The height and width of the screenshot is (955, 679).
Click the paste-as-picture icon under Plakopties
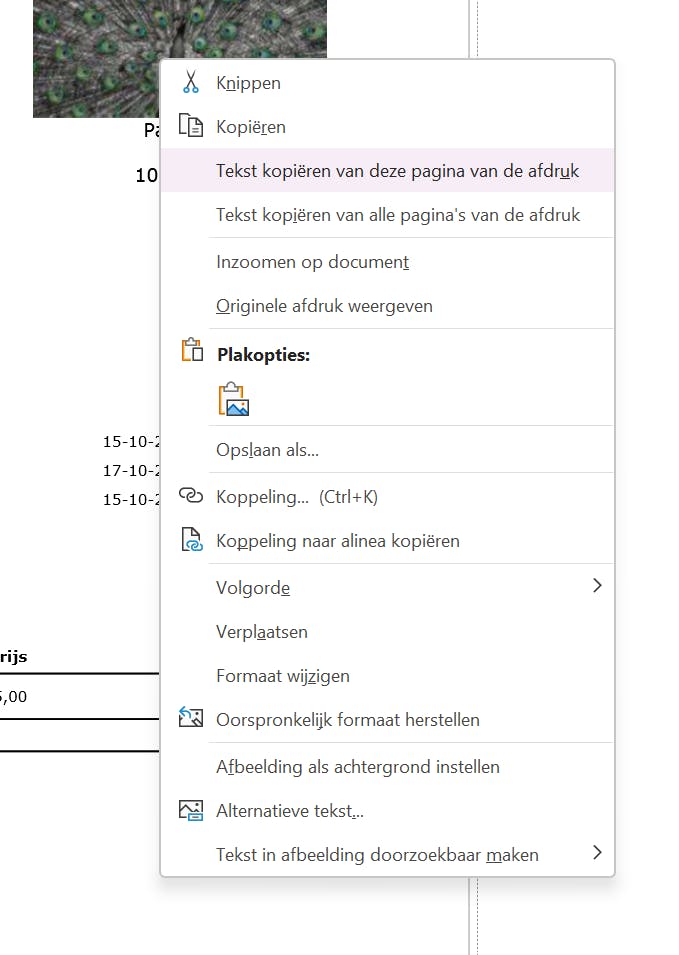pos(234,399)
